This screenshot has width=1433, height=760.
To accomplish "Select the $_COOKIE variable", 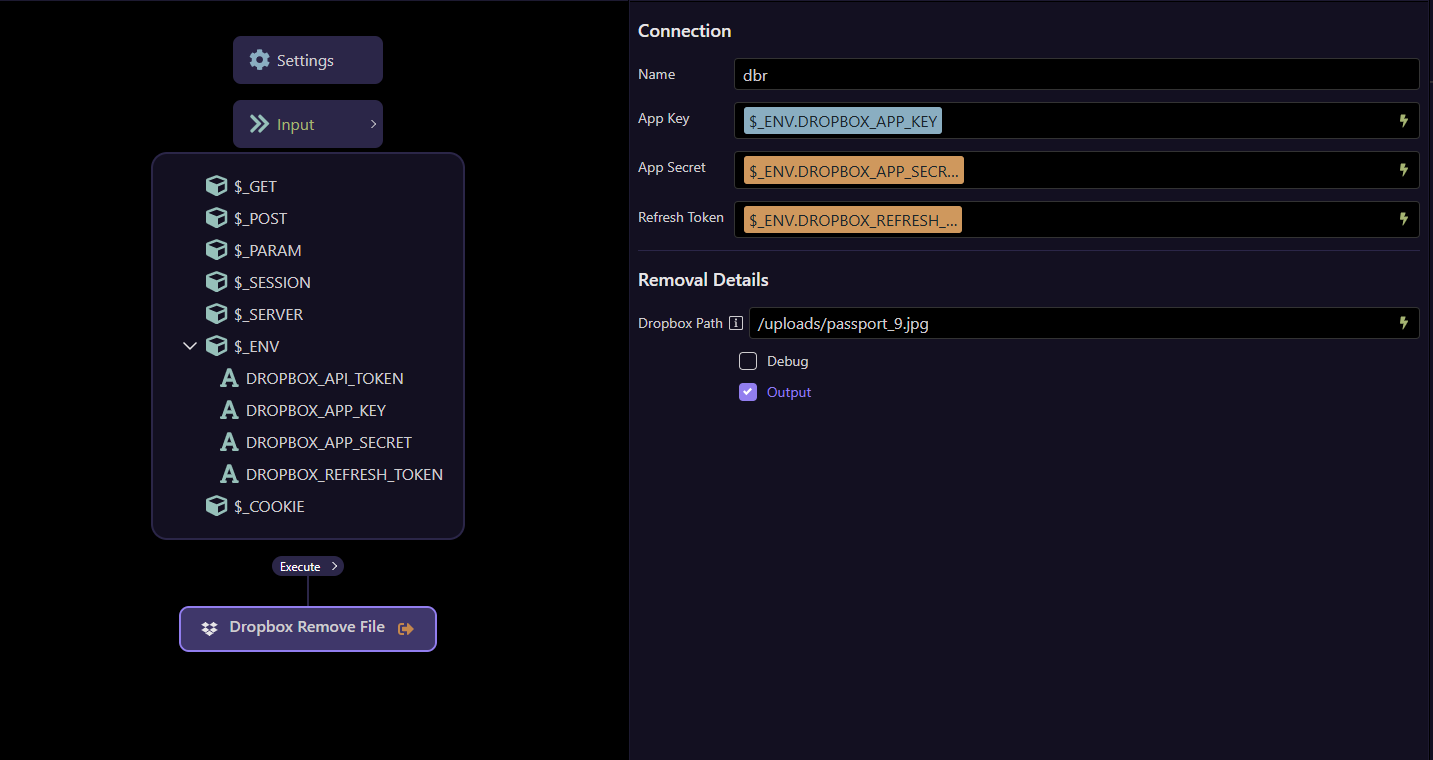I will pos(269,506).
